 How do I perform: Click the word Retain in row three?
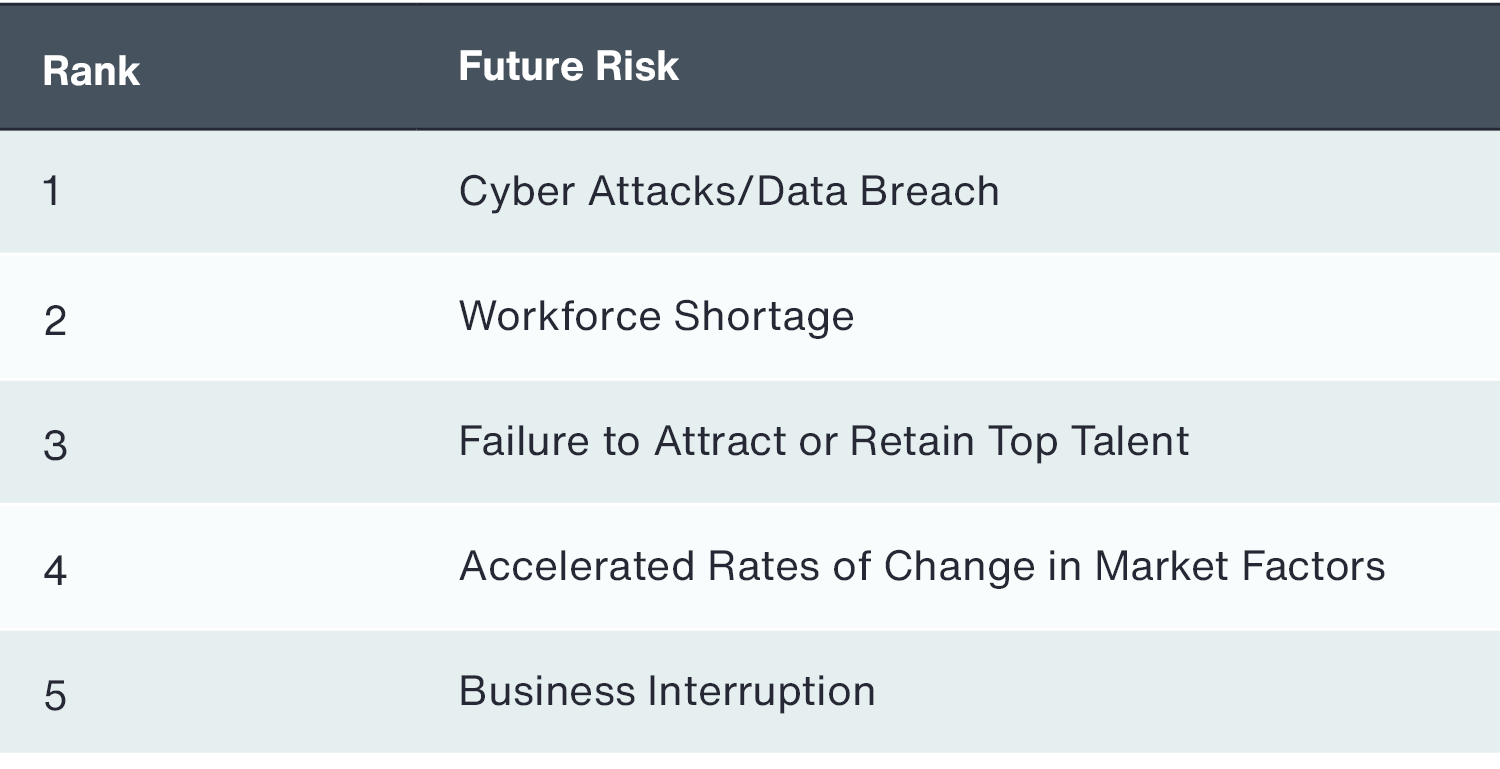point(911,442)
